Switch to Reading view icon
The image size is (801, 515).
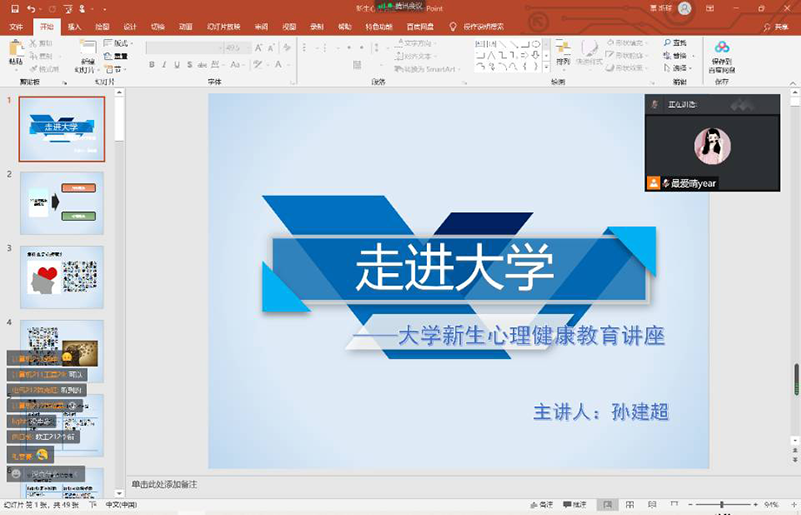pyautogui.click(x=649, y=505)
